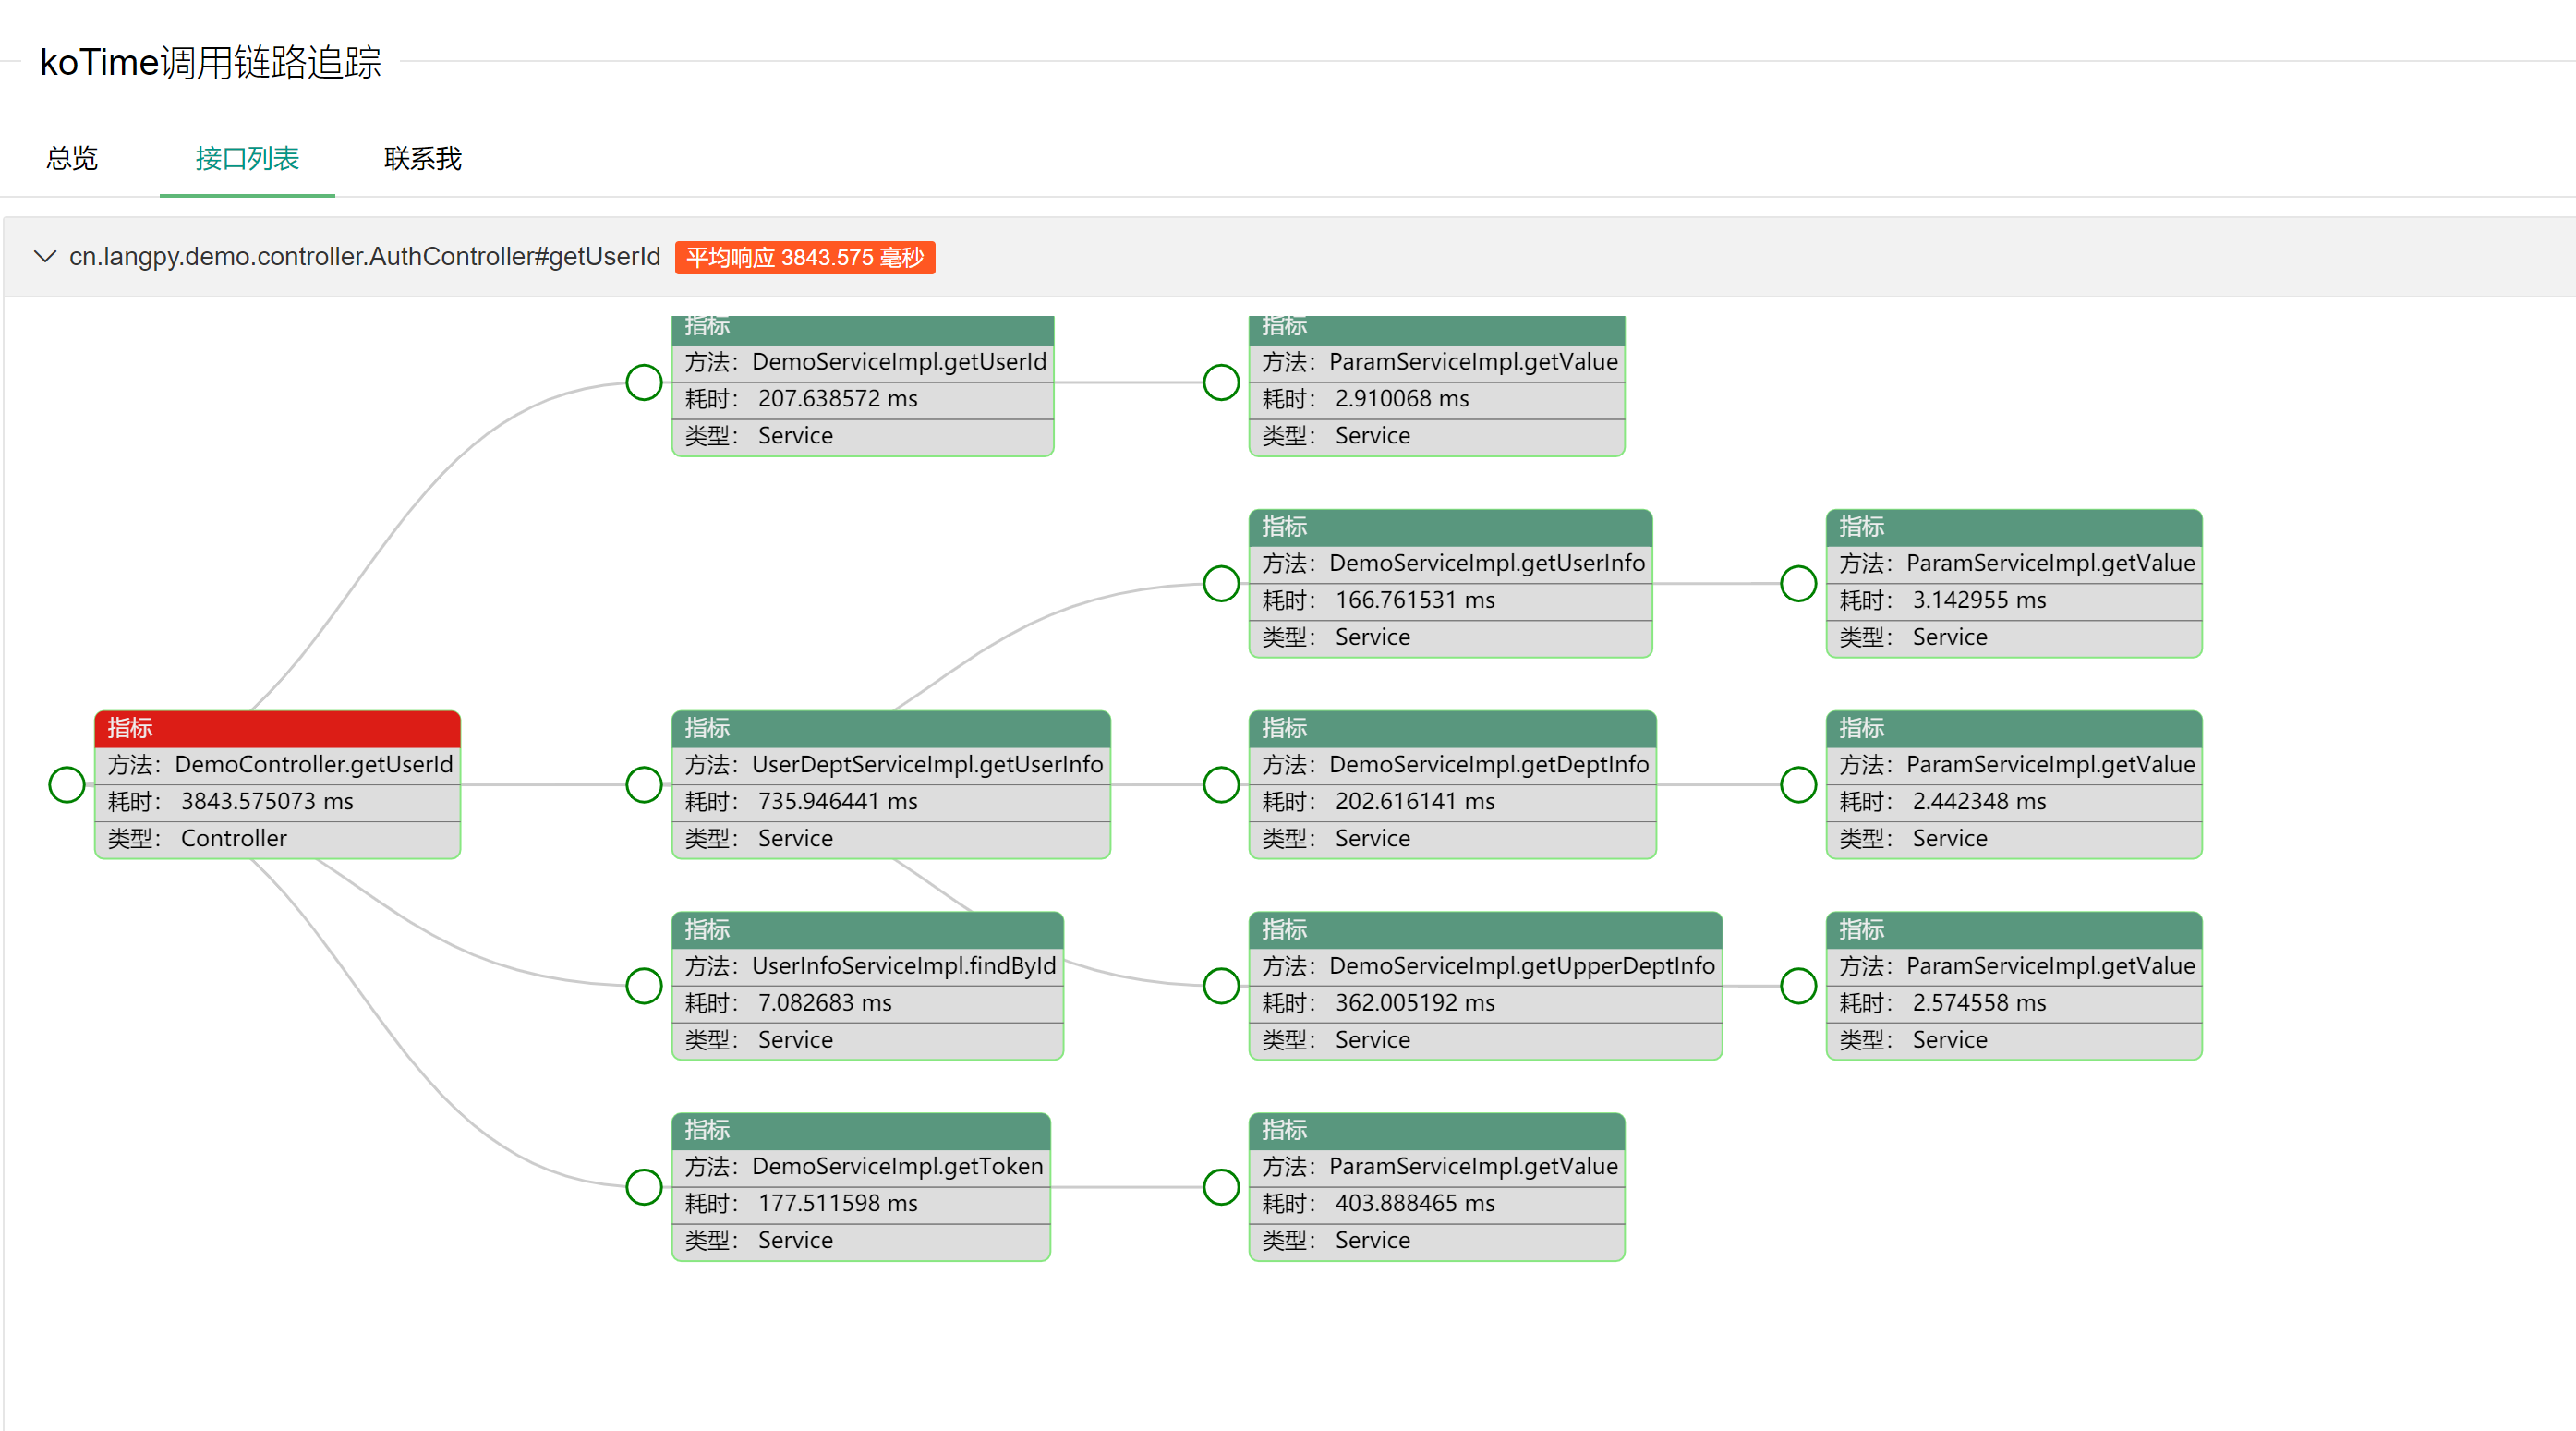Click the cn.langpy.demo.controller.AuthController#getUserId header
Image resolution: width=2576 pixels, height=1431 pixels.
[364, 257]
